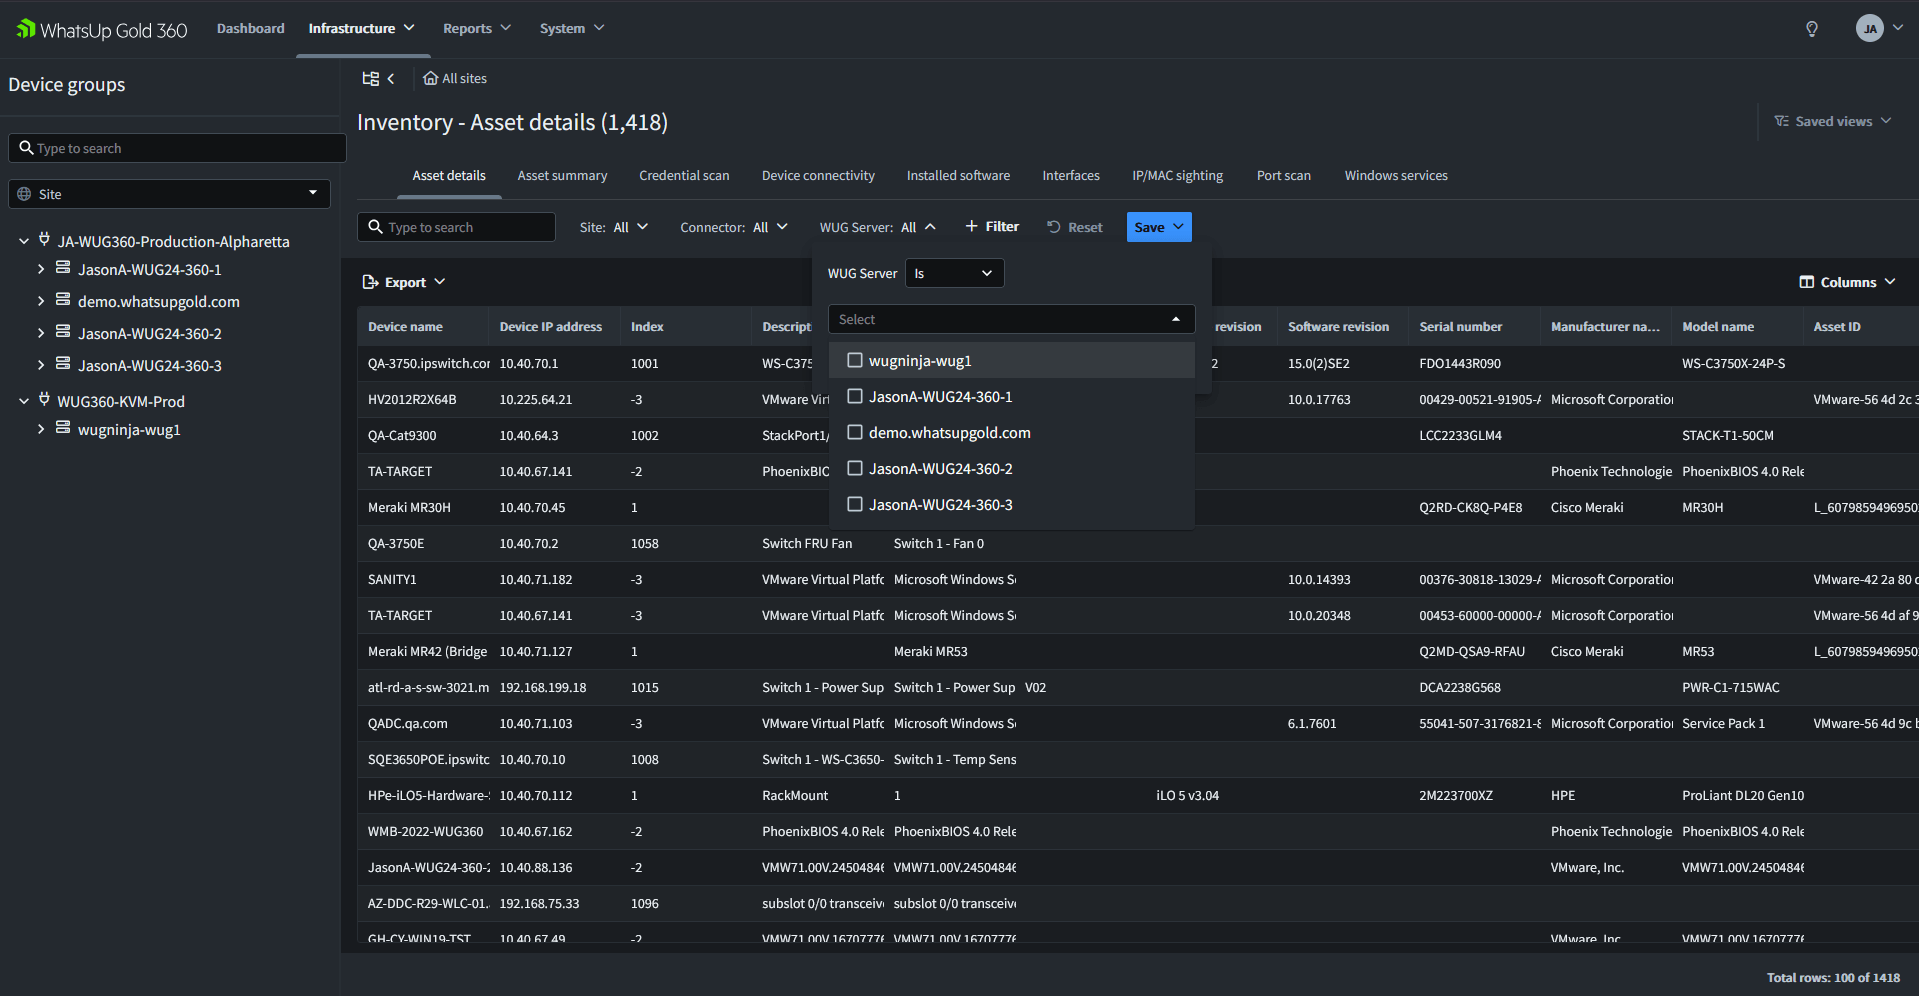Click the Export icon
This screenshot has width=1919, height=996.
(x=370, y=282)
